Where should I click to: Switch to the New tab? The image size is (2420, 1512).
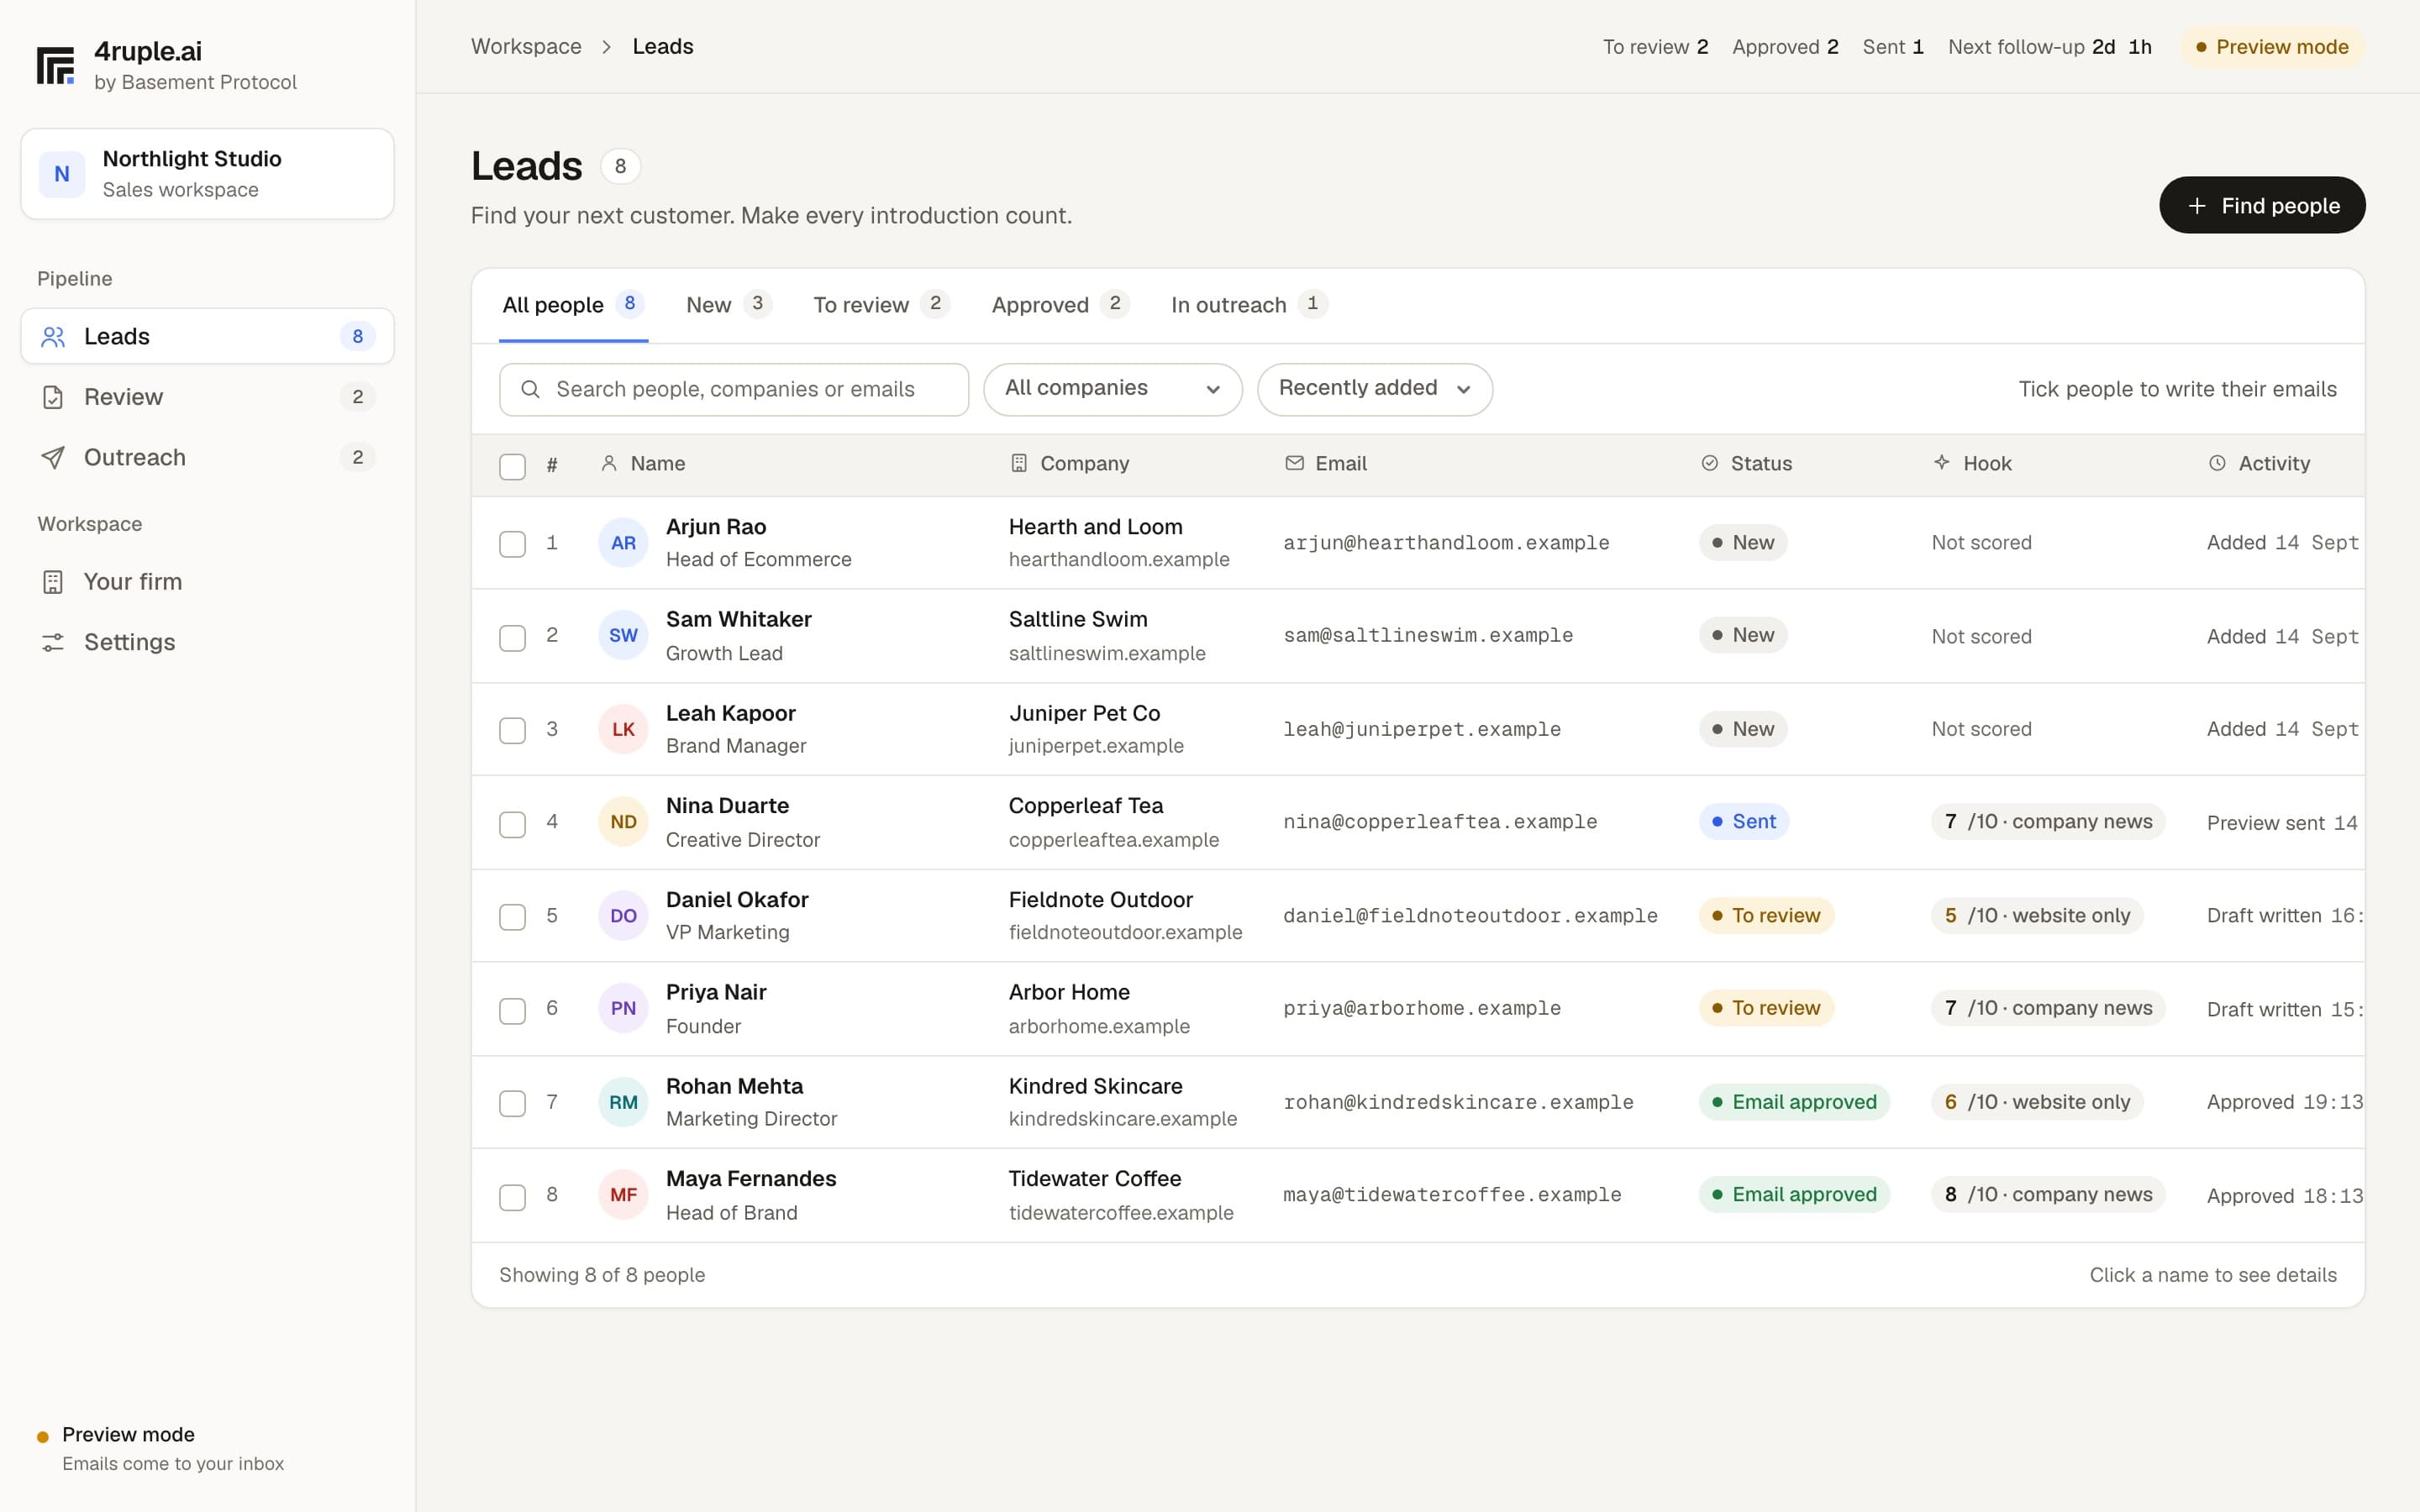point(728,305)
